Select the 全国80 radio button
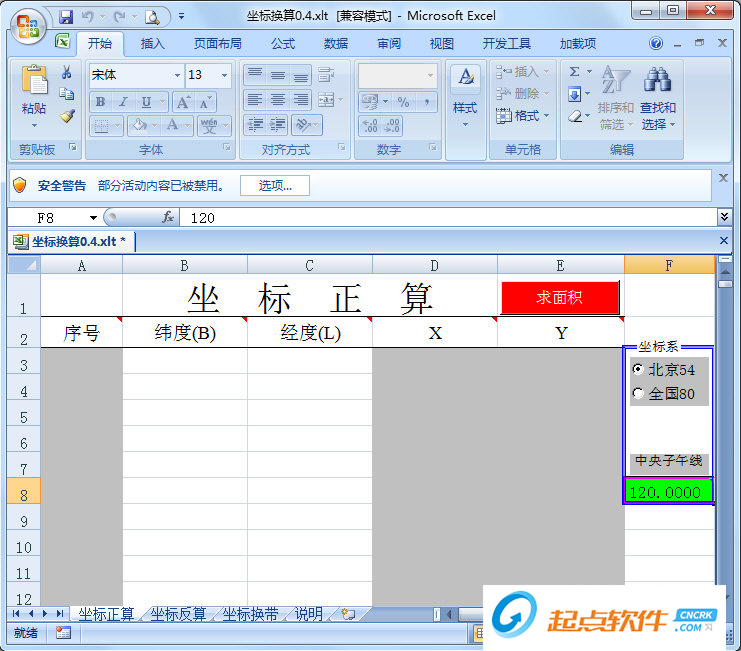The image size is (741, 651). (638, 393)
